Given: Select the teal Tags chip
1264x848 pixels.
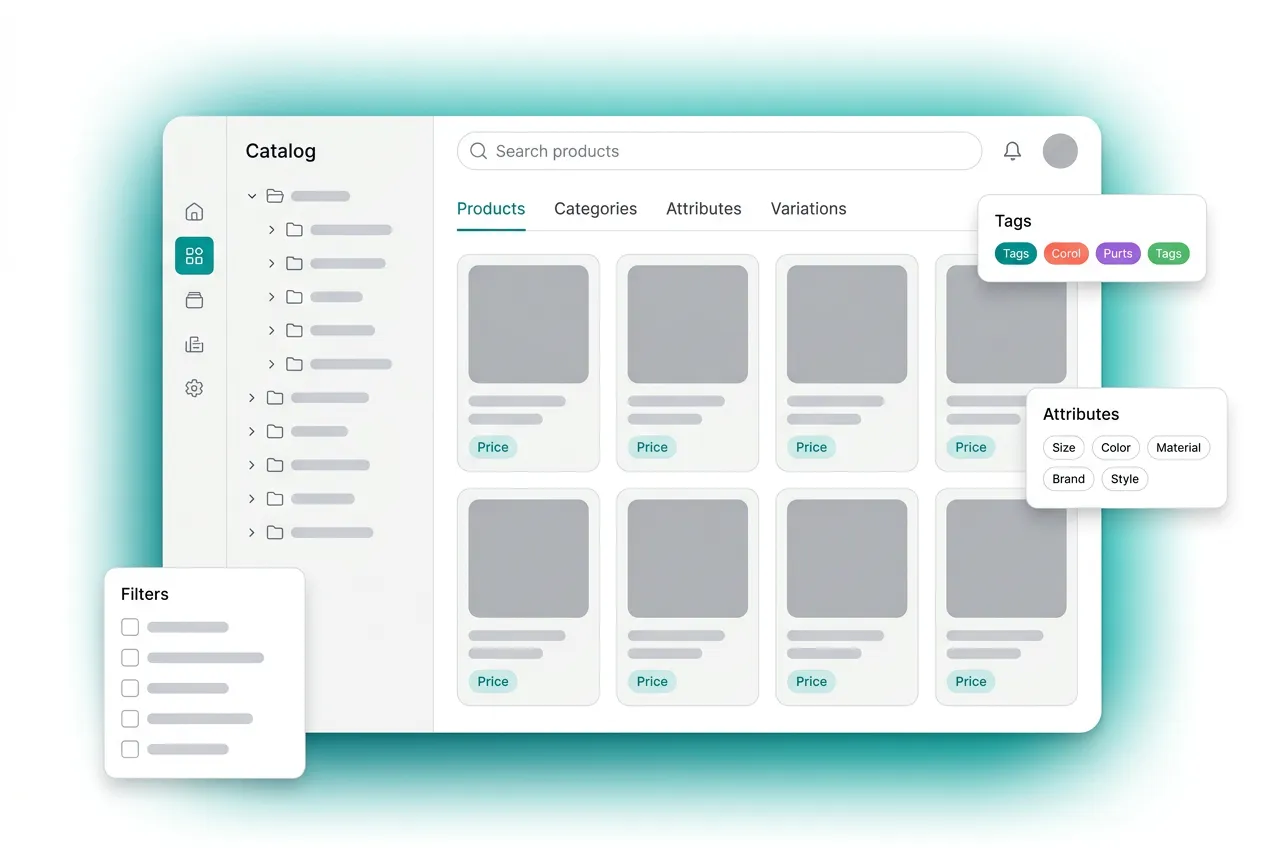Looking at the screenshot, I should click(x=1016, y=253).
